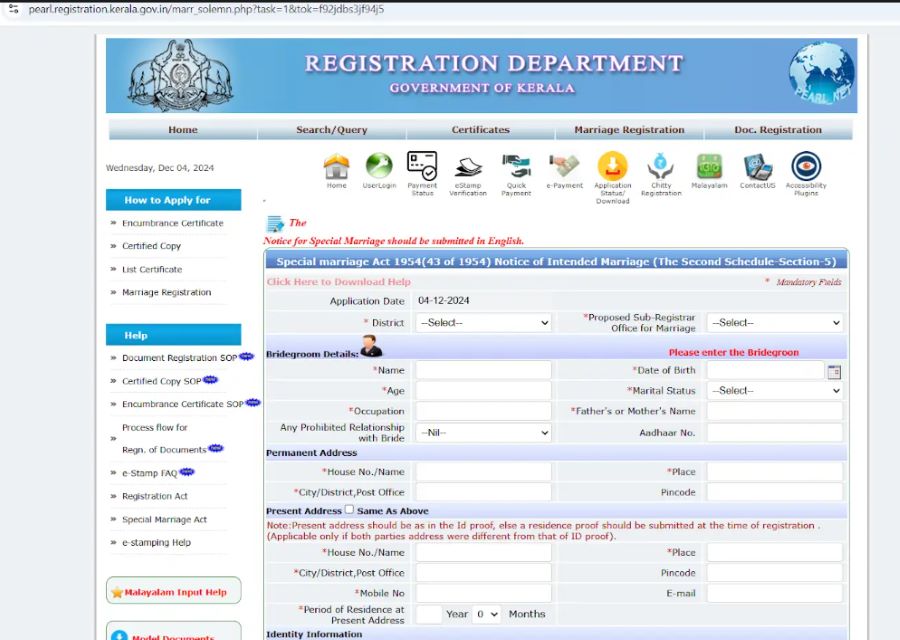This screenshot has width=900, height=640.
Task: Open the Doc. Registration menu
Action: click(x=778, y=130)
